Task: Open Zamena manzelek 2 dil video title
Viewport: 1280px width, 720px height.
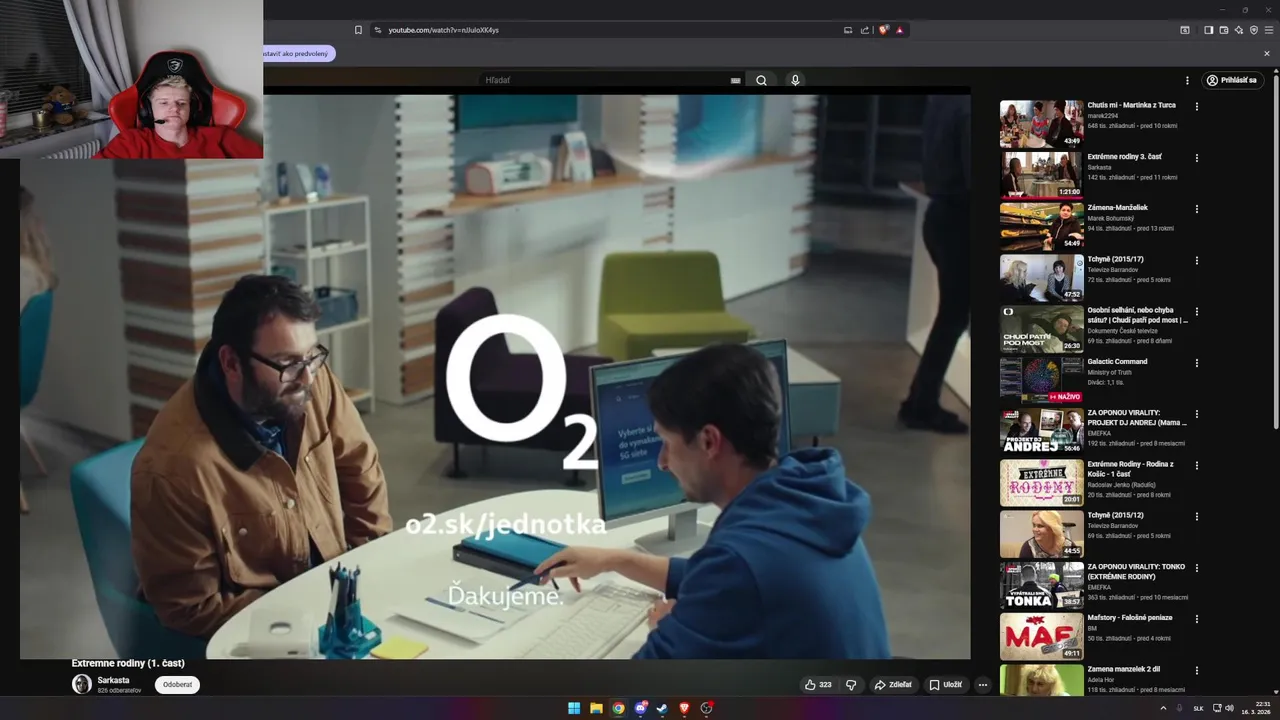Action: 1124,669
